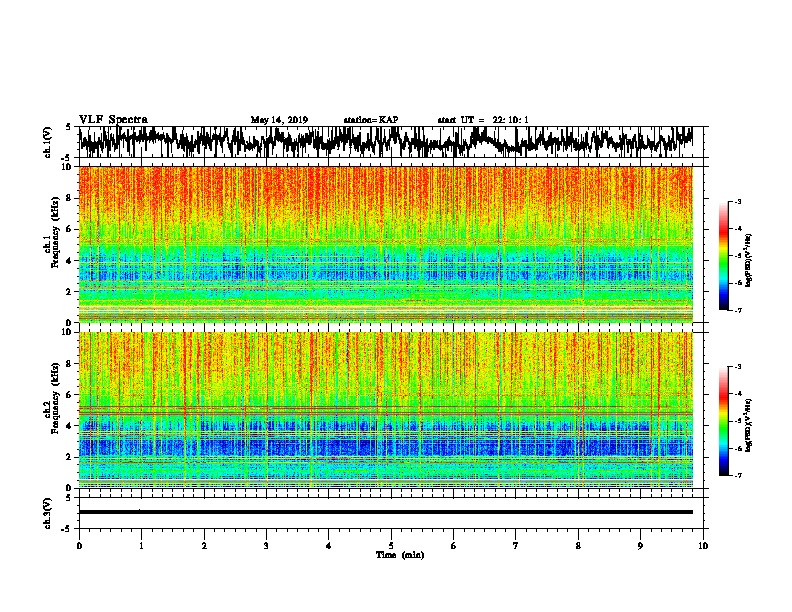This screenshot has width=792, height=612.
Task: Click the "10" tick on the time axis
Action: [x=703, y=546]
